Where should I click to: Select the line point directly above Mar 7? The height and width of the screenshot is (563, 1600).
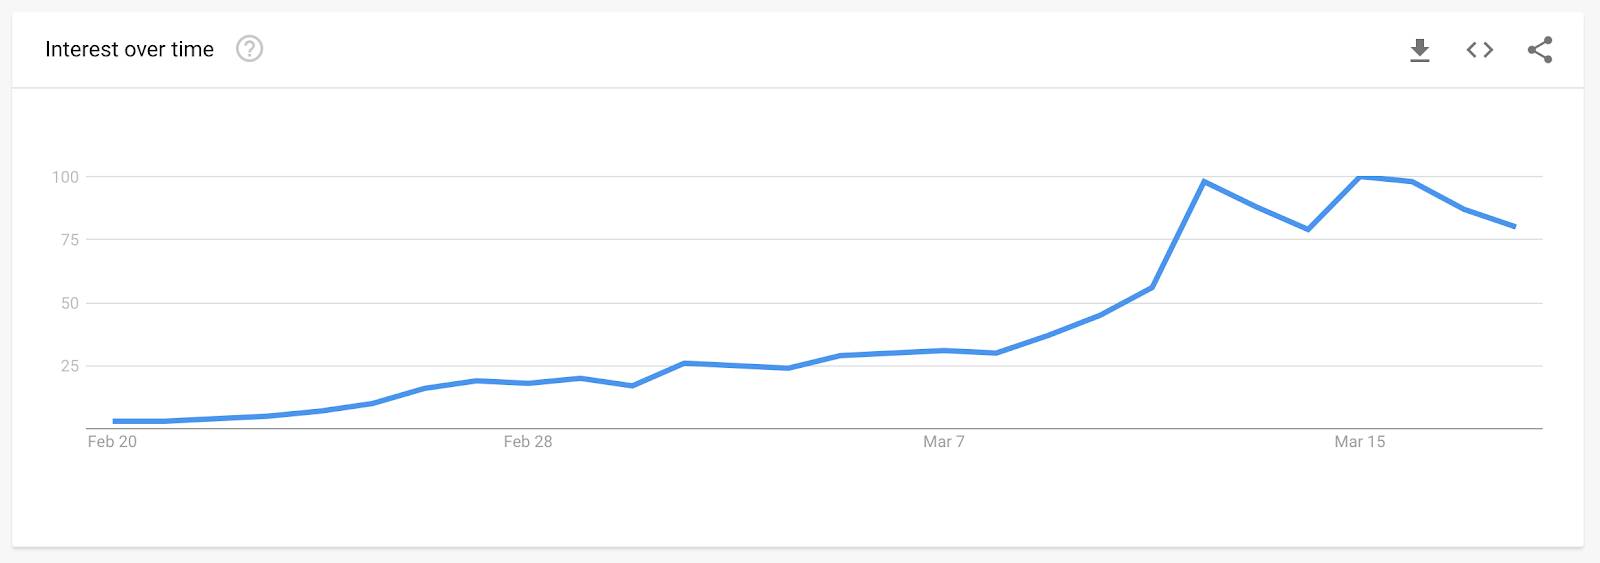point(944,350)
